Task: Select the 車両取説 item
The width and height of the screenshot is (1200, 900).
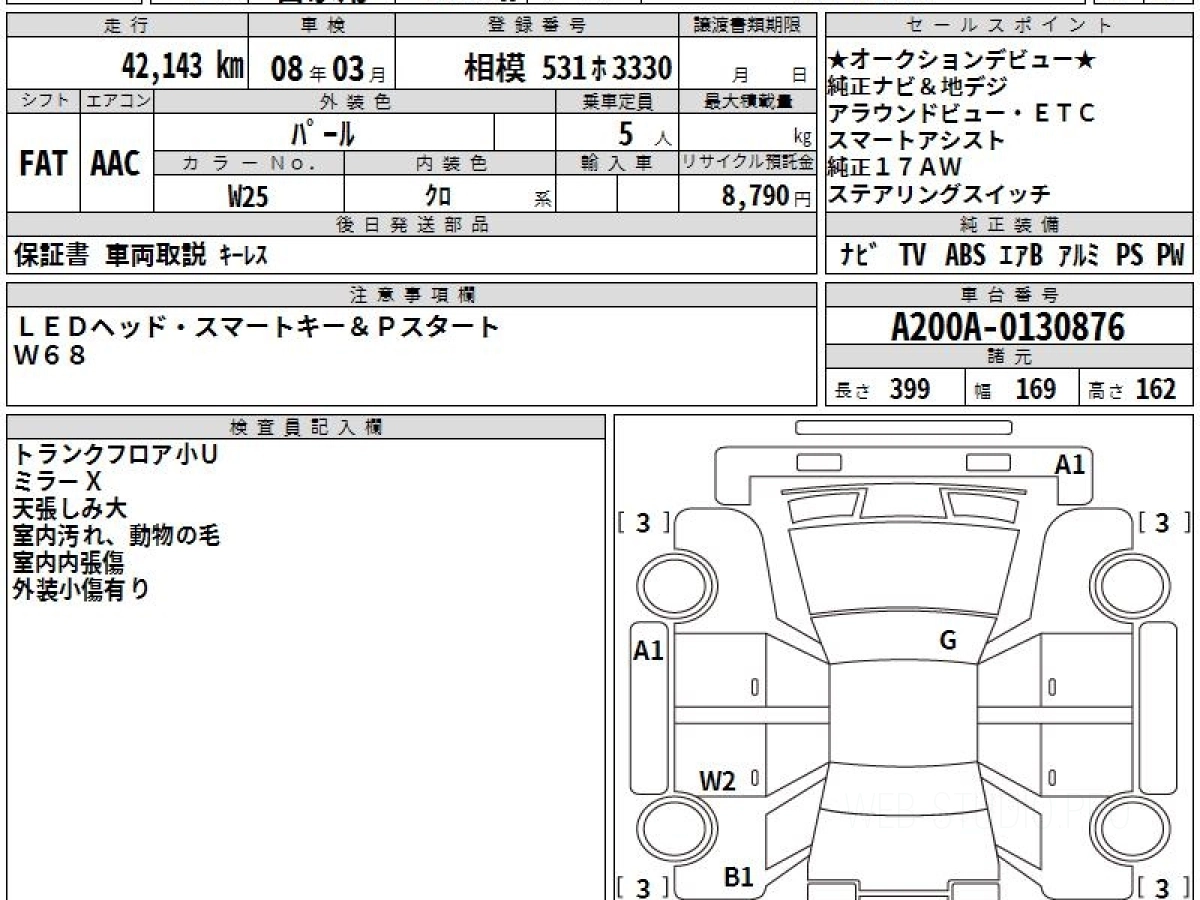Action: pos(156,256)
